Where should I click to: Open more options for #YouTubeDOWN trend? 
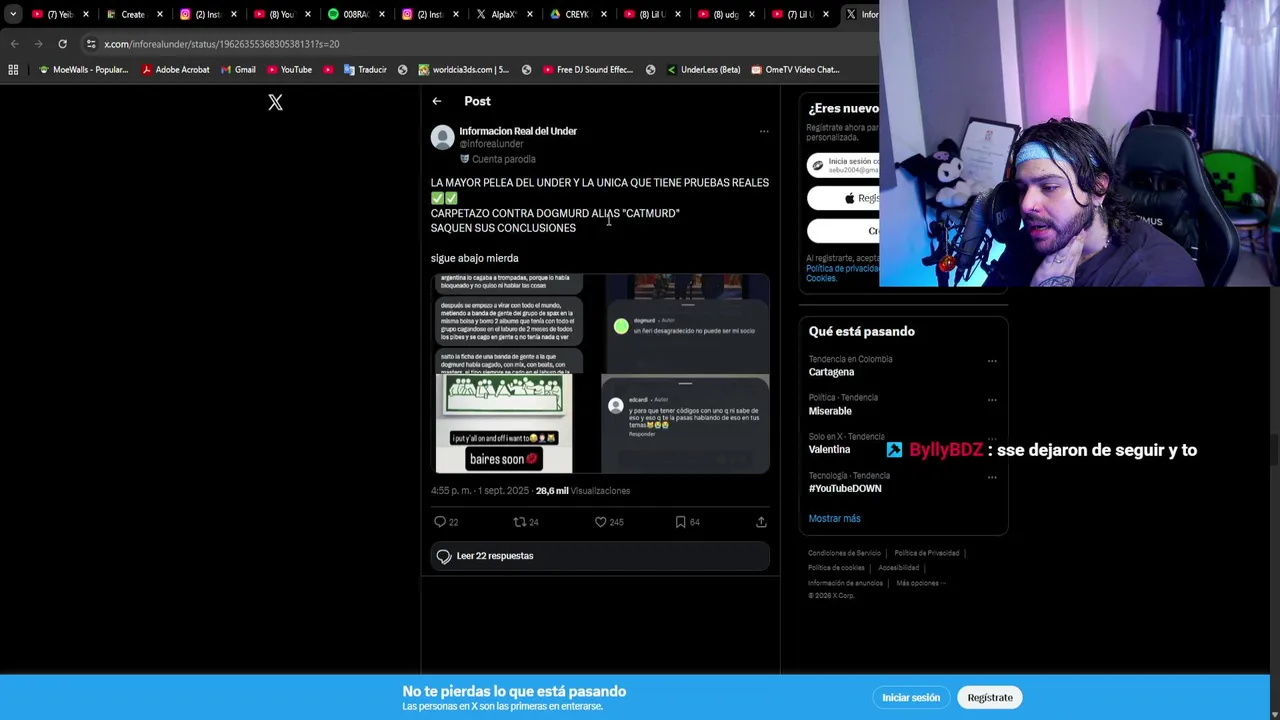pyautogui.click(x=992, y=478)
